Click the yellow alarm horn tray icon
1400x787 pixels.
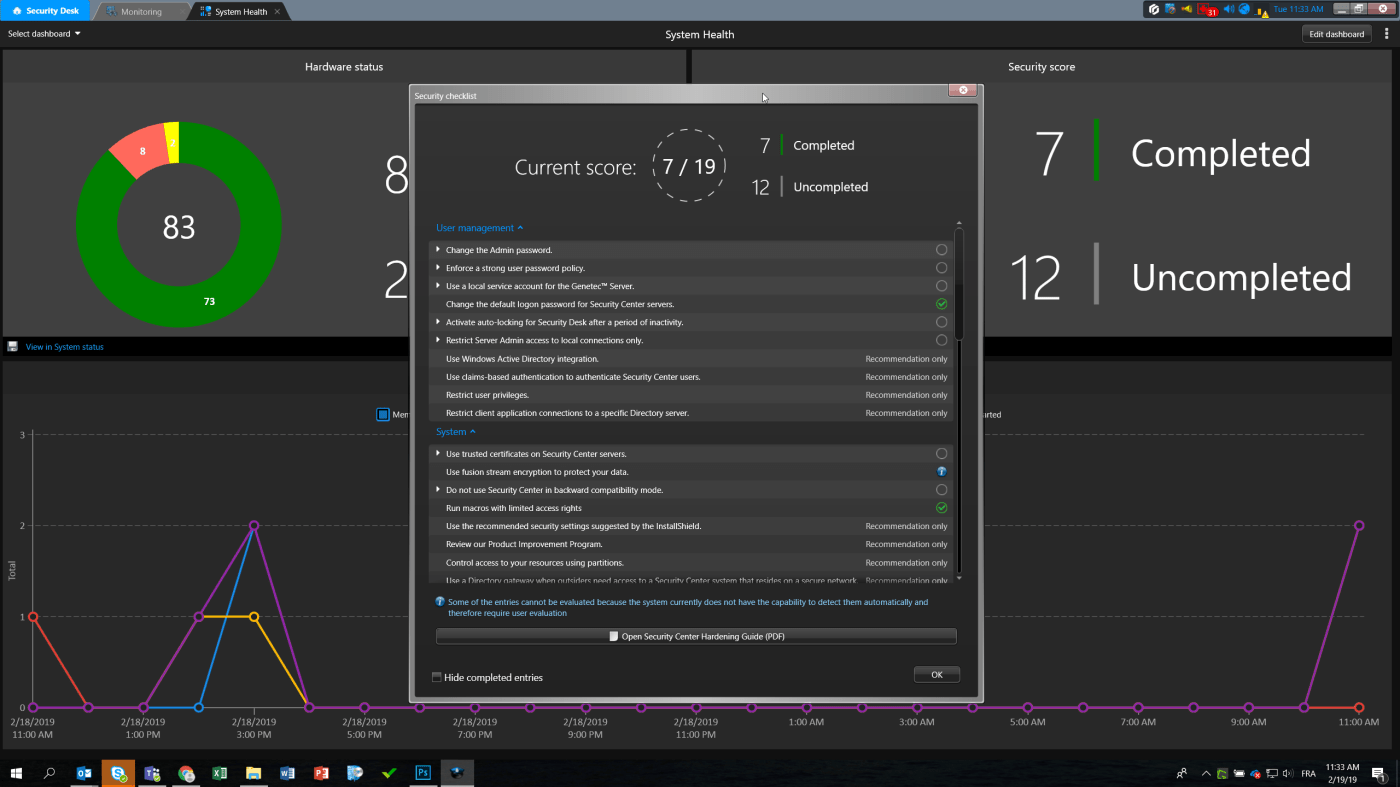coord(1186,9)
